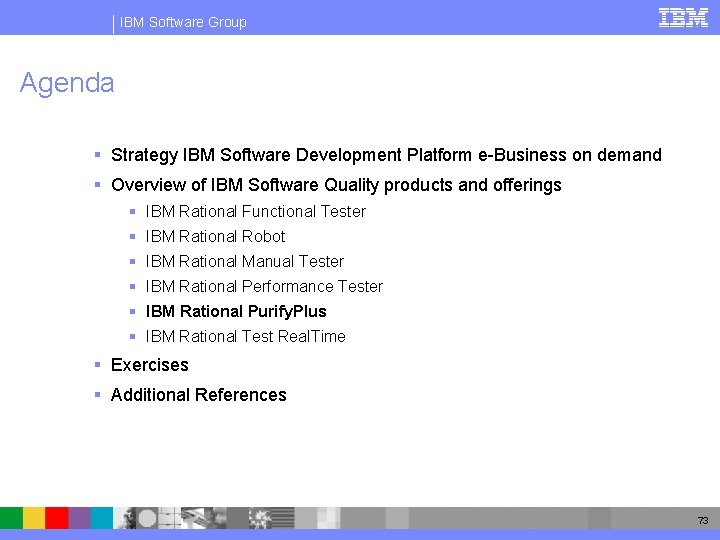The height and width of the screenshot is (540, 720).
Task: Click the 'Additional References' bullet
Action: click(199, 395)
